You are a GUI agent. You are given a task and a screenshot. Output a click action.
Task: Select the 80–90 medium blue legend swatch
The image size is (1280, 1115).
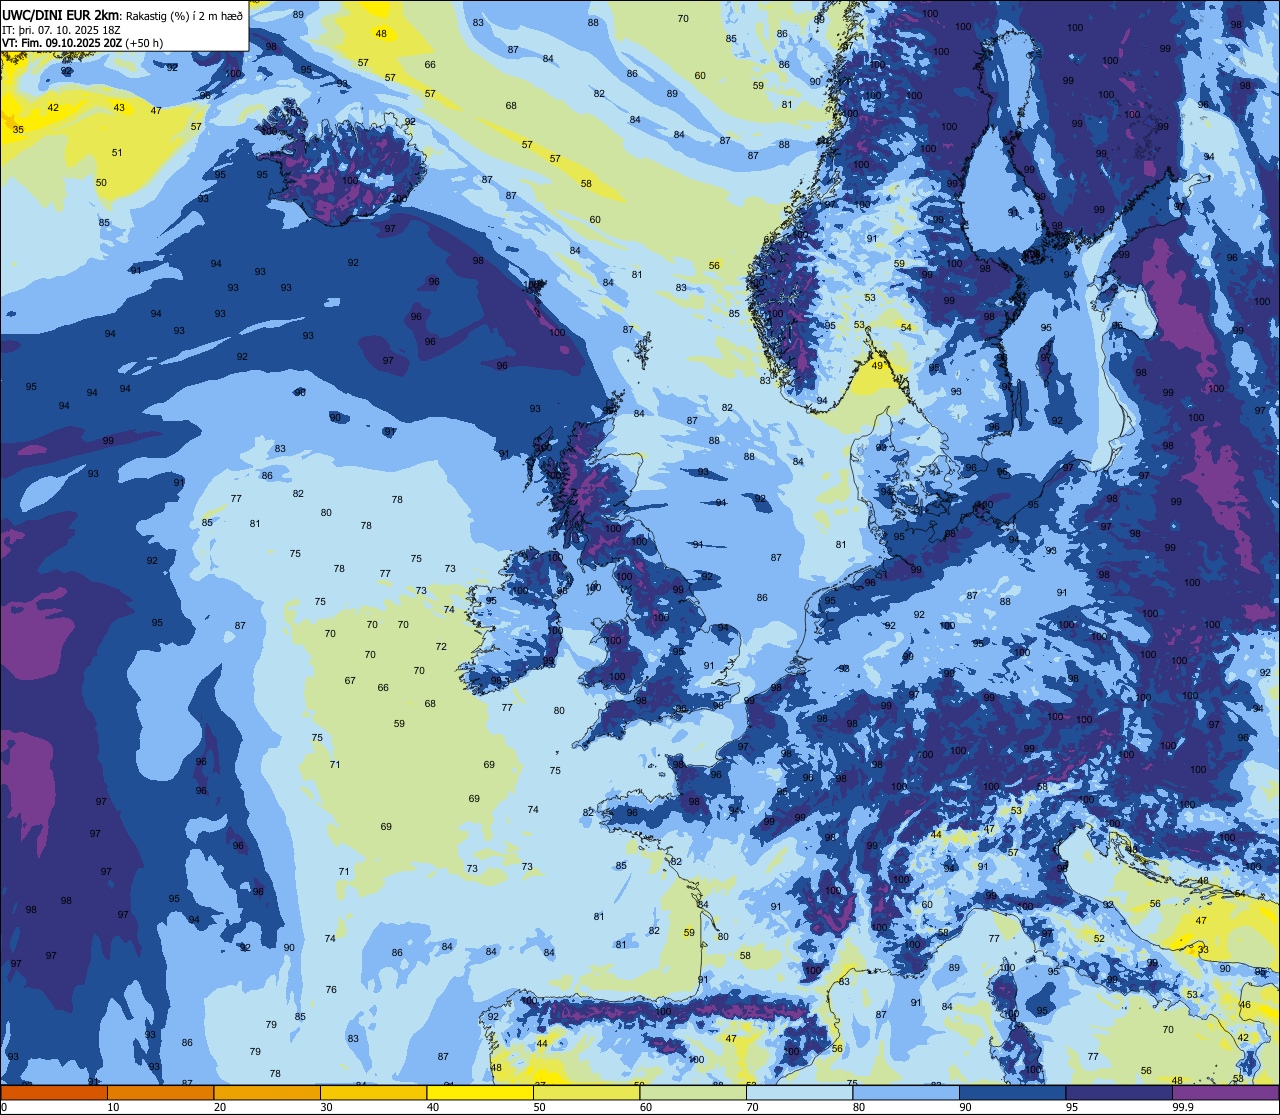point(906,1092)
